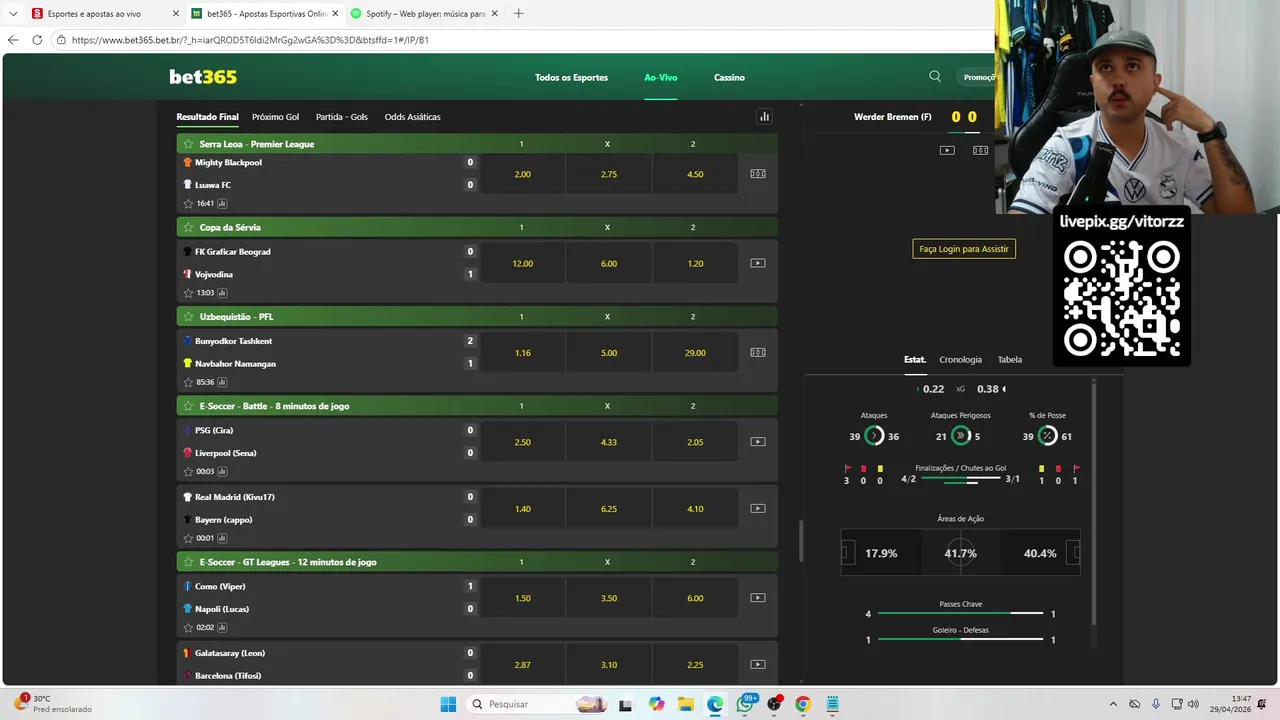The image size is (1280, 720).
Task: Open the stats chart icon beside Odds Asiáticas
Action: click(x=765, y=117)
